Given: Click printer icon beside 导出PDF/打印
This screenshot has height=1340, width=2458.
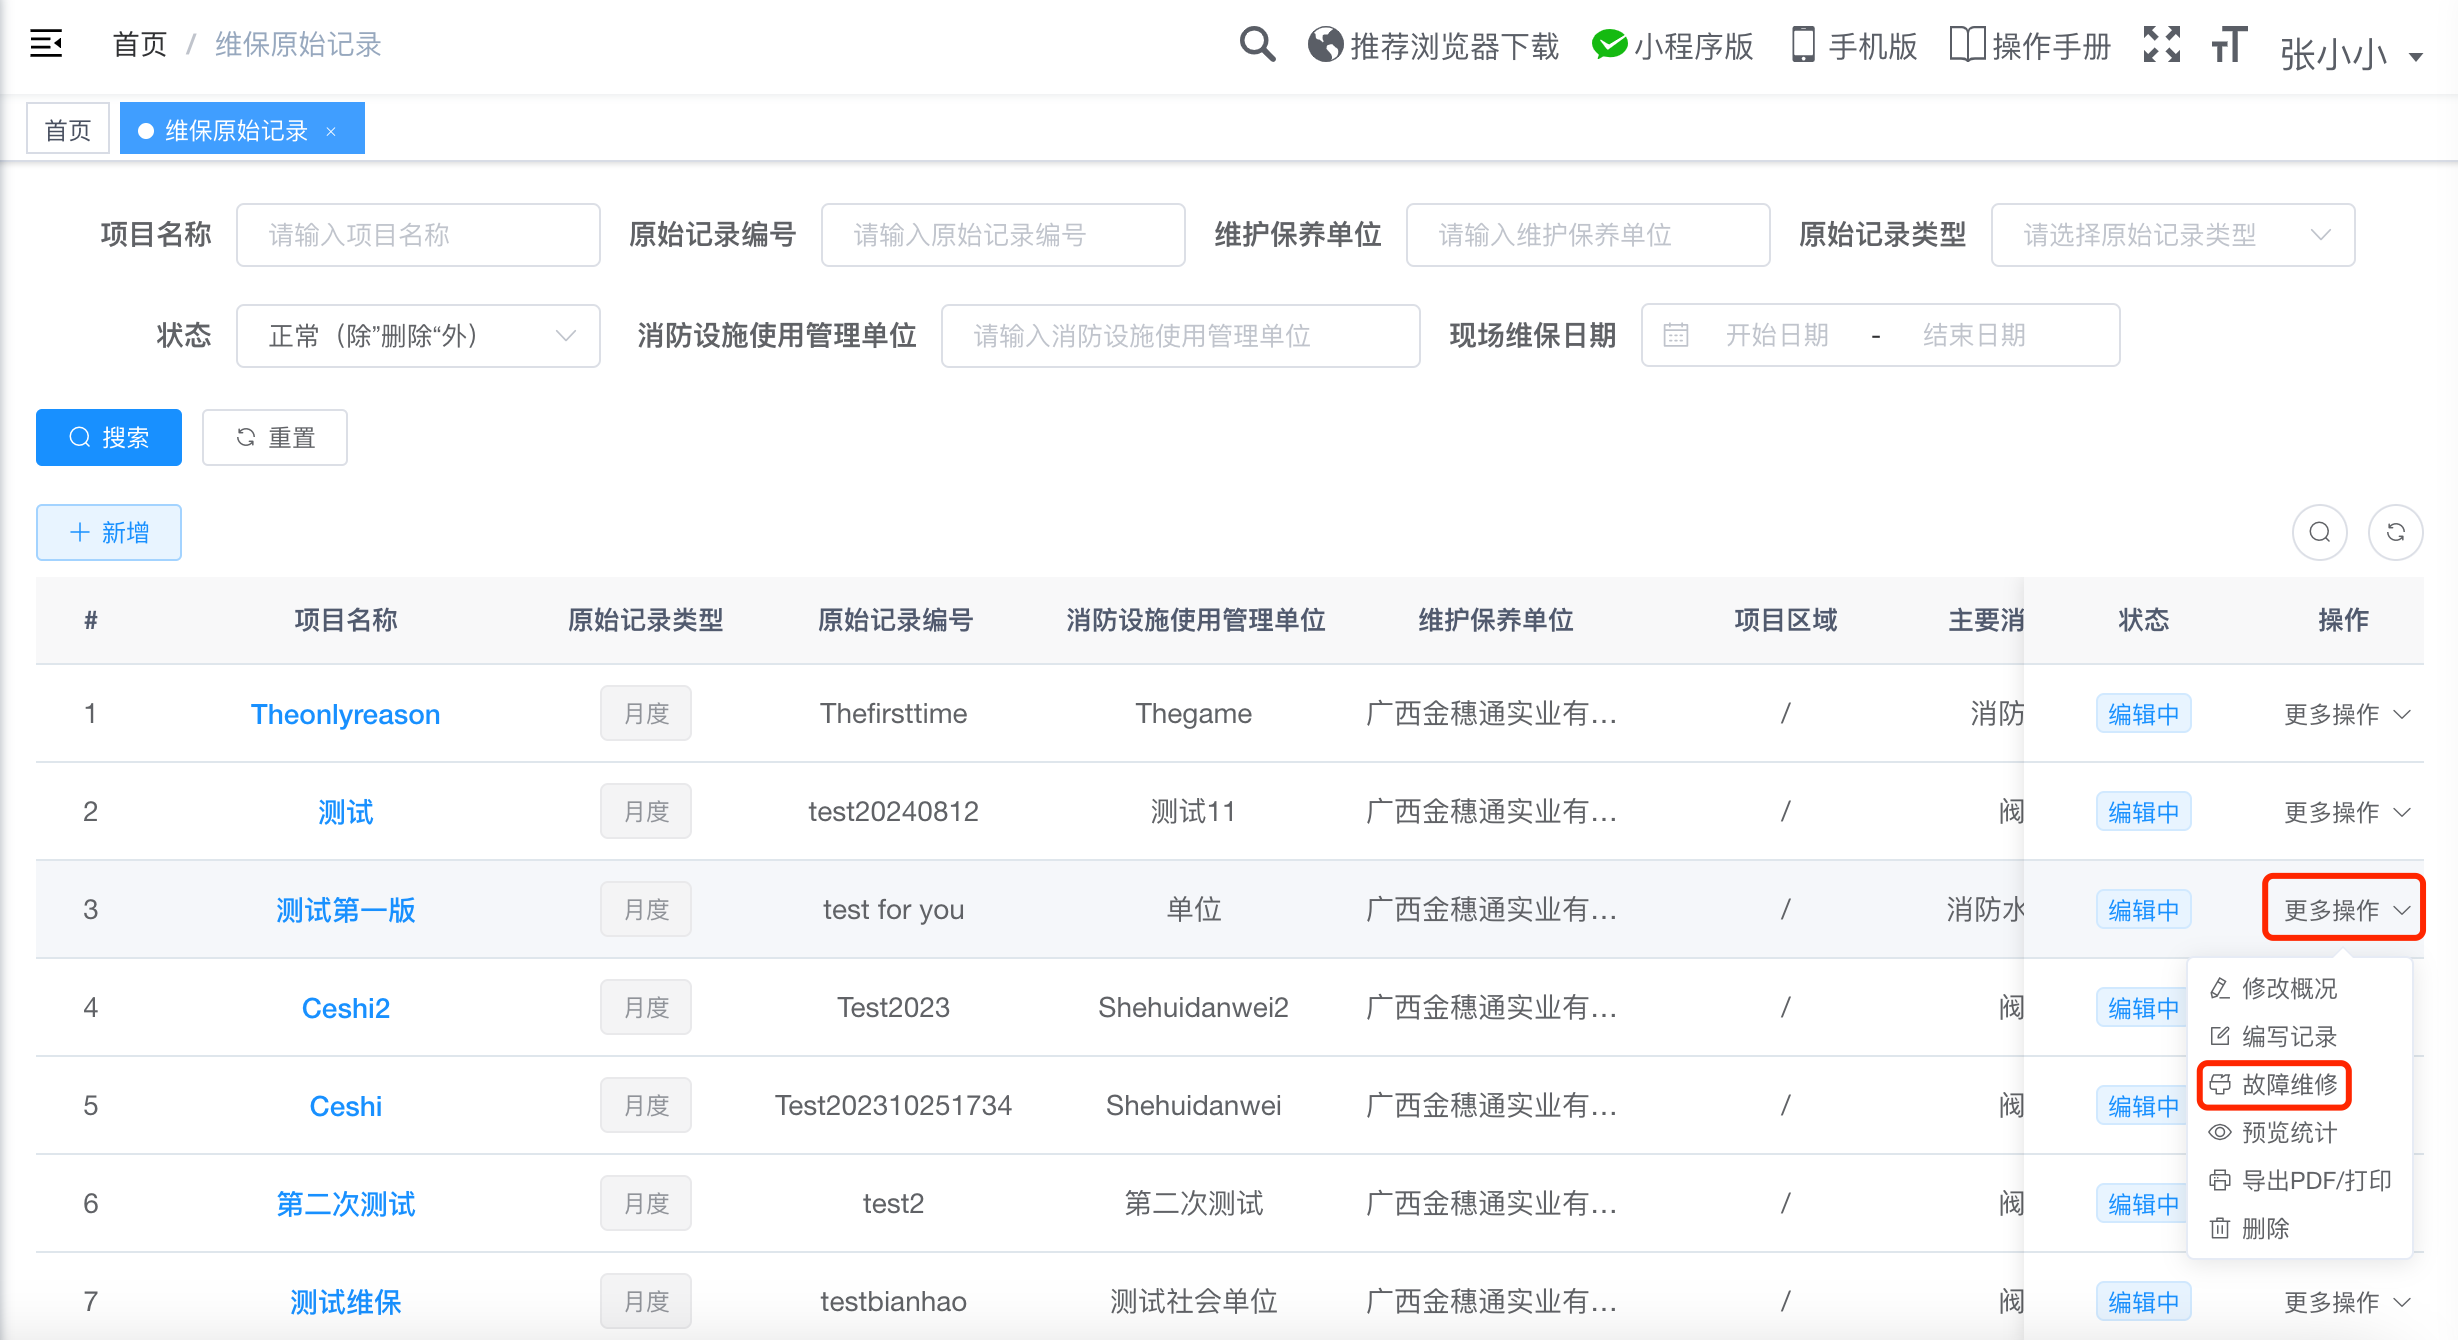Looking at the screenshot, I should [x=2220, y=1180].
